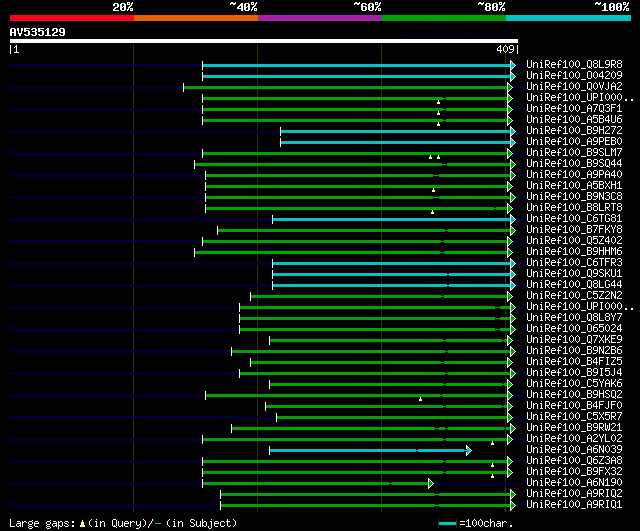Click the hit label UniRef100_Q7XKE9
The height and width of the screenshot is (531, 640).
[574, 340]
